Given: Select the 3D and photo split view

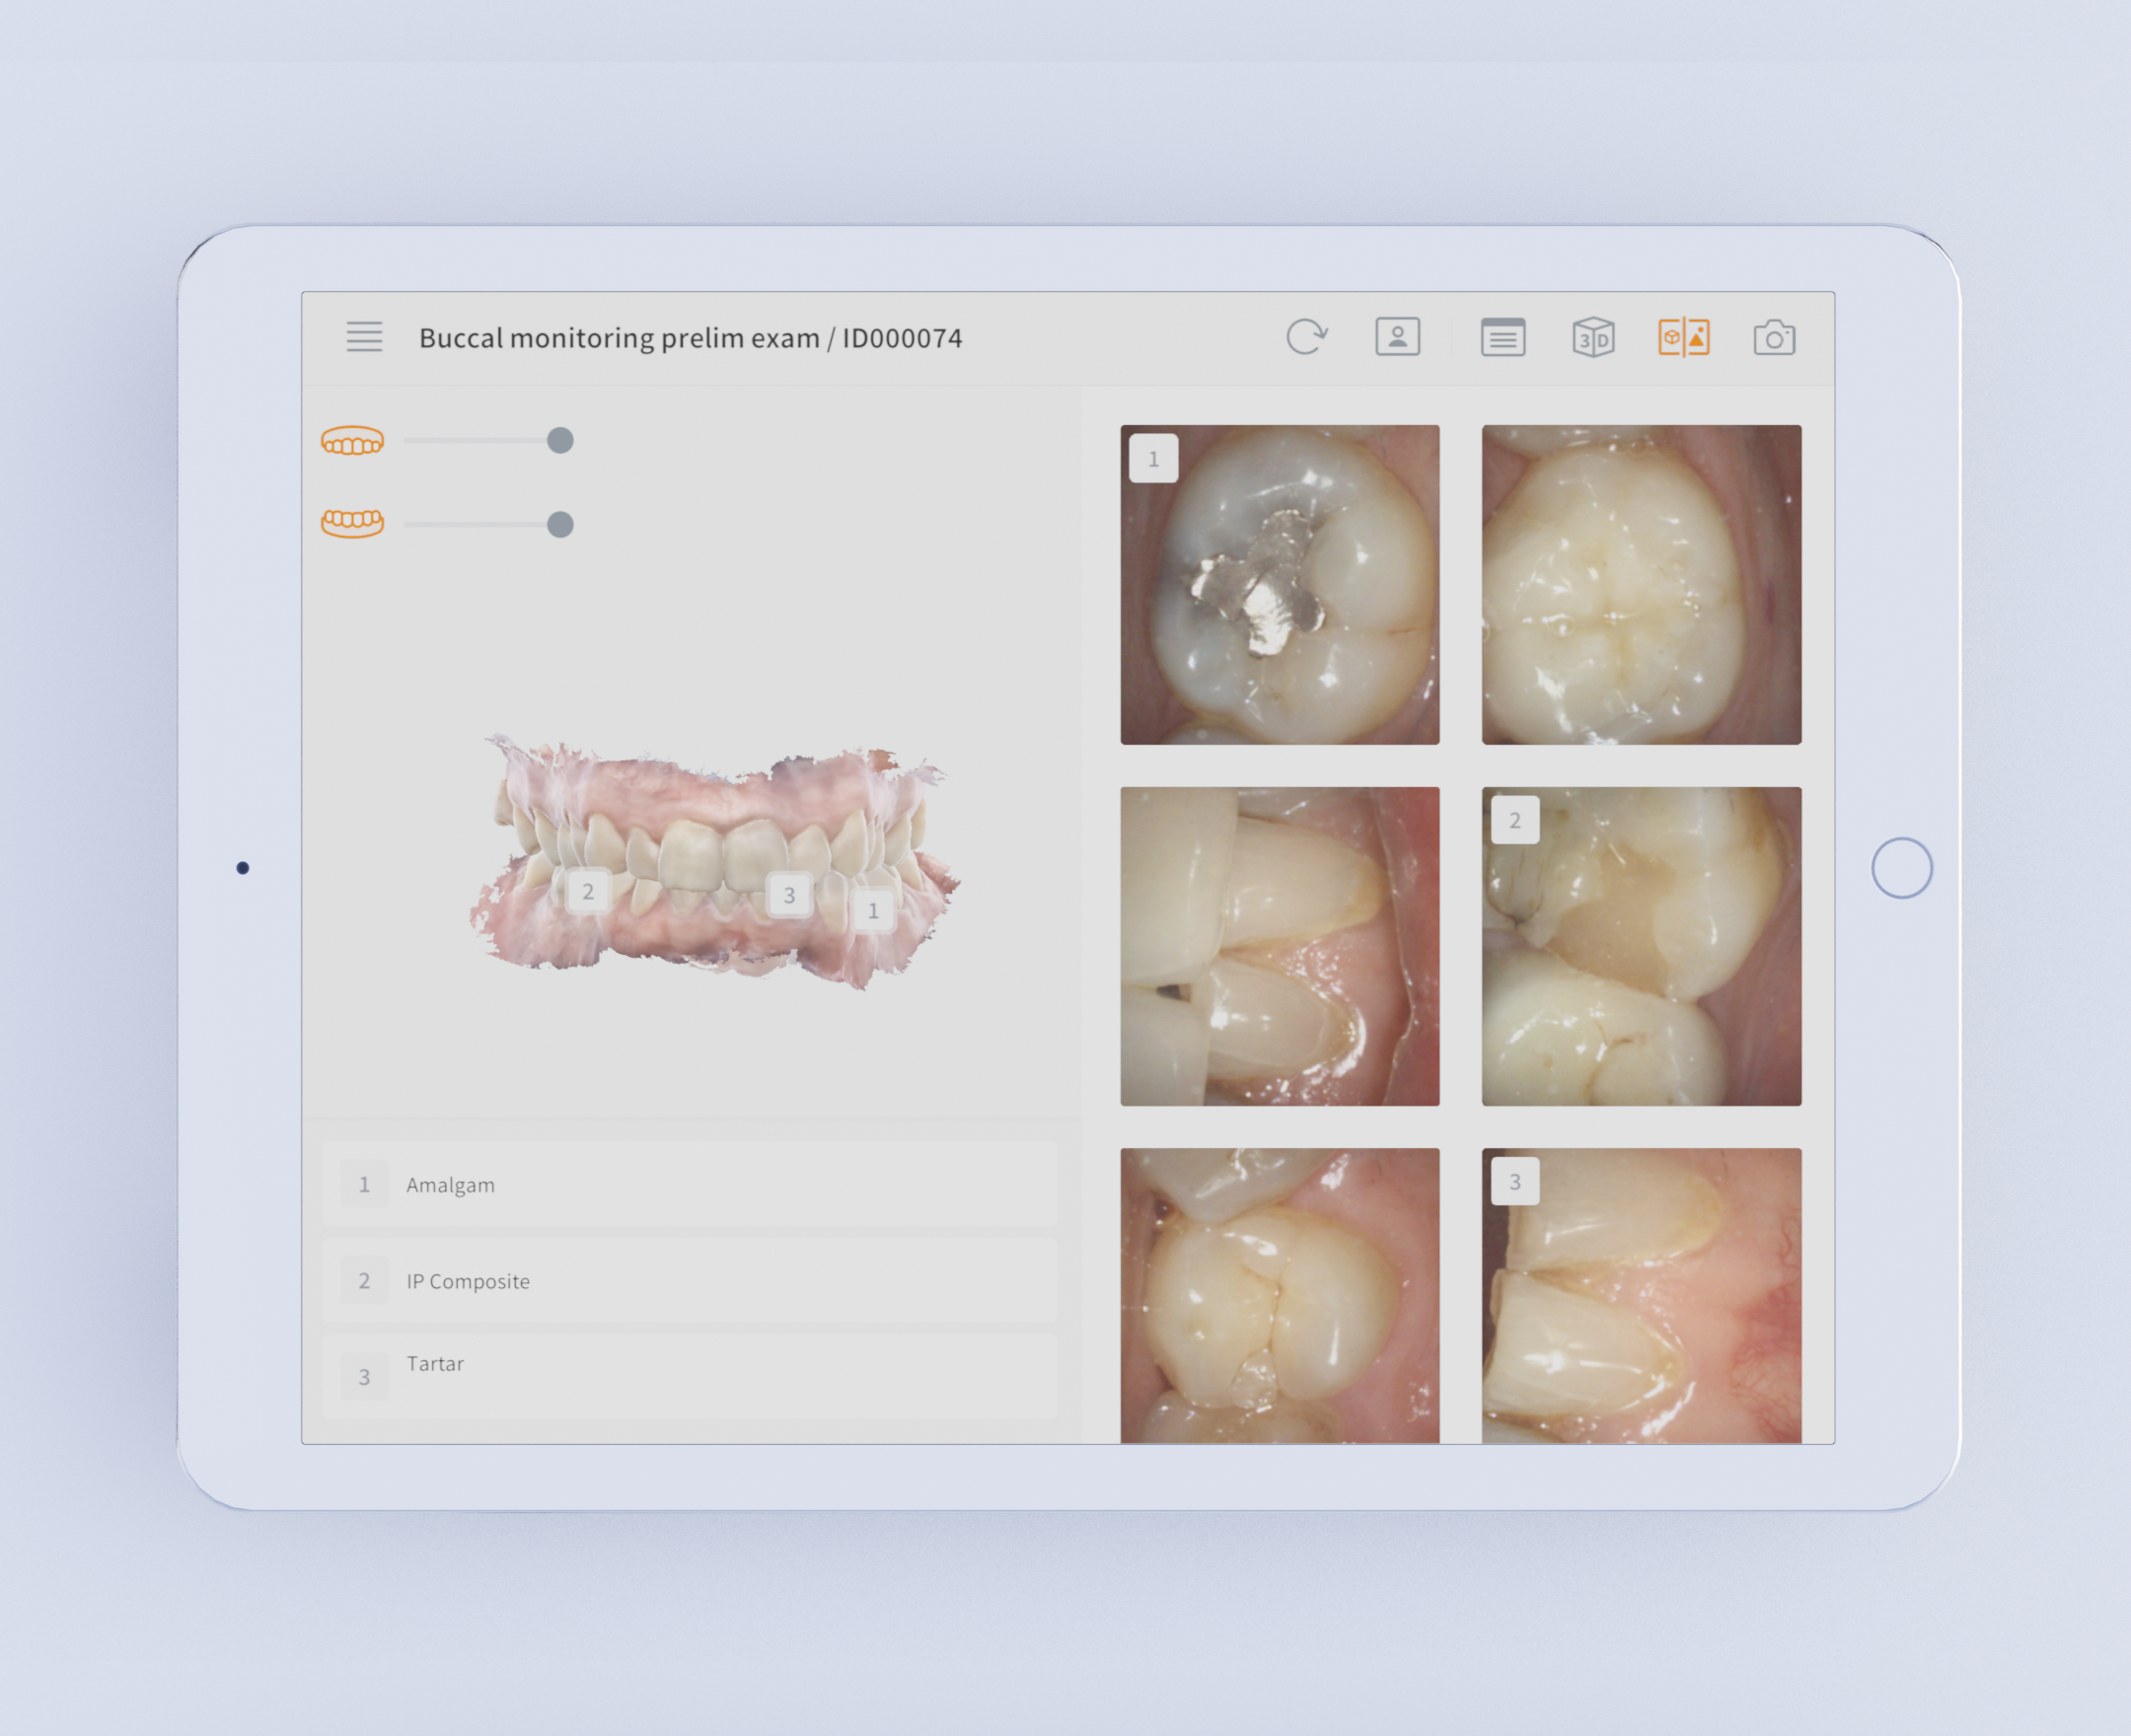Looking at the screenshot, I should (x=1684, y=337).
